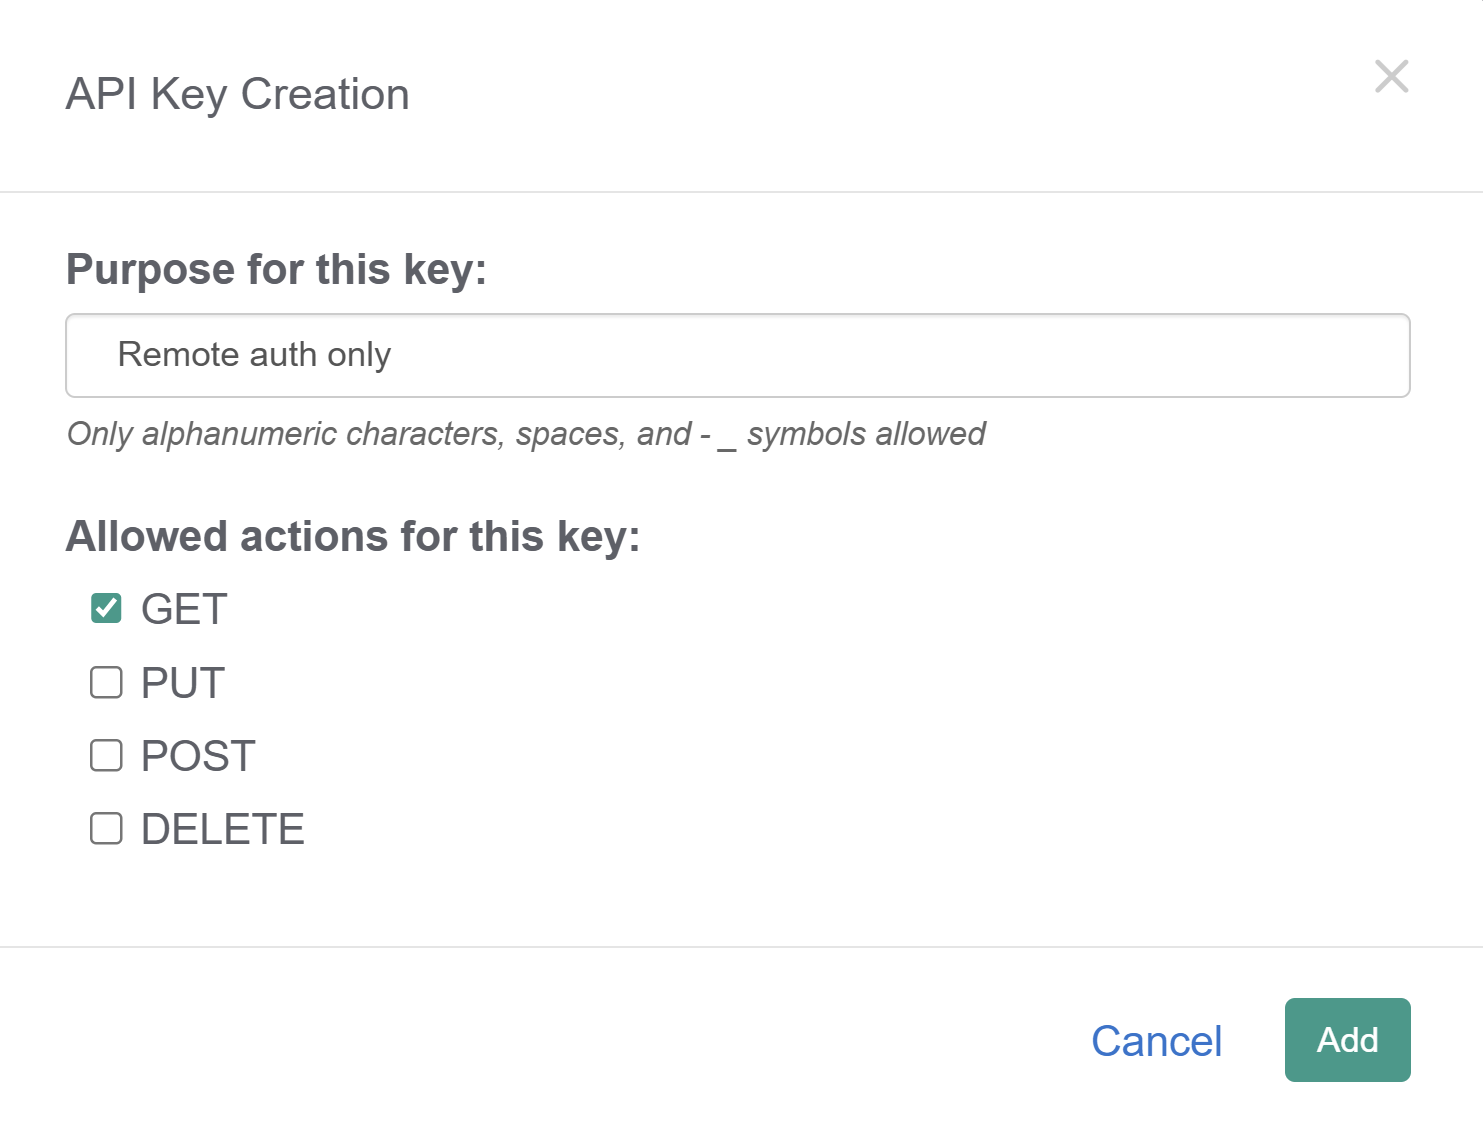Click the 'API Key Creation' dialog title
Screen dimensions: 1483x1121
(237, 93)
